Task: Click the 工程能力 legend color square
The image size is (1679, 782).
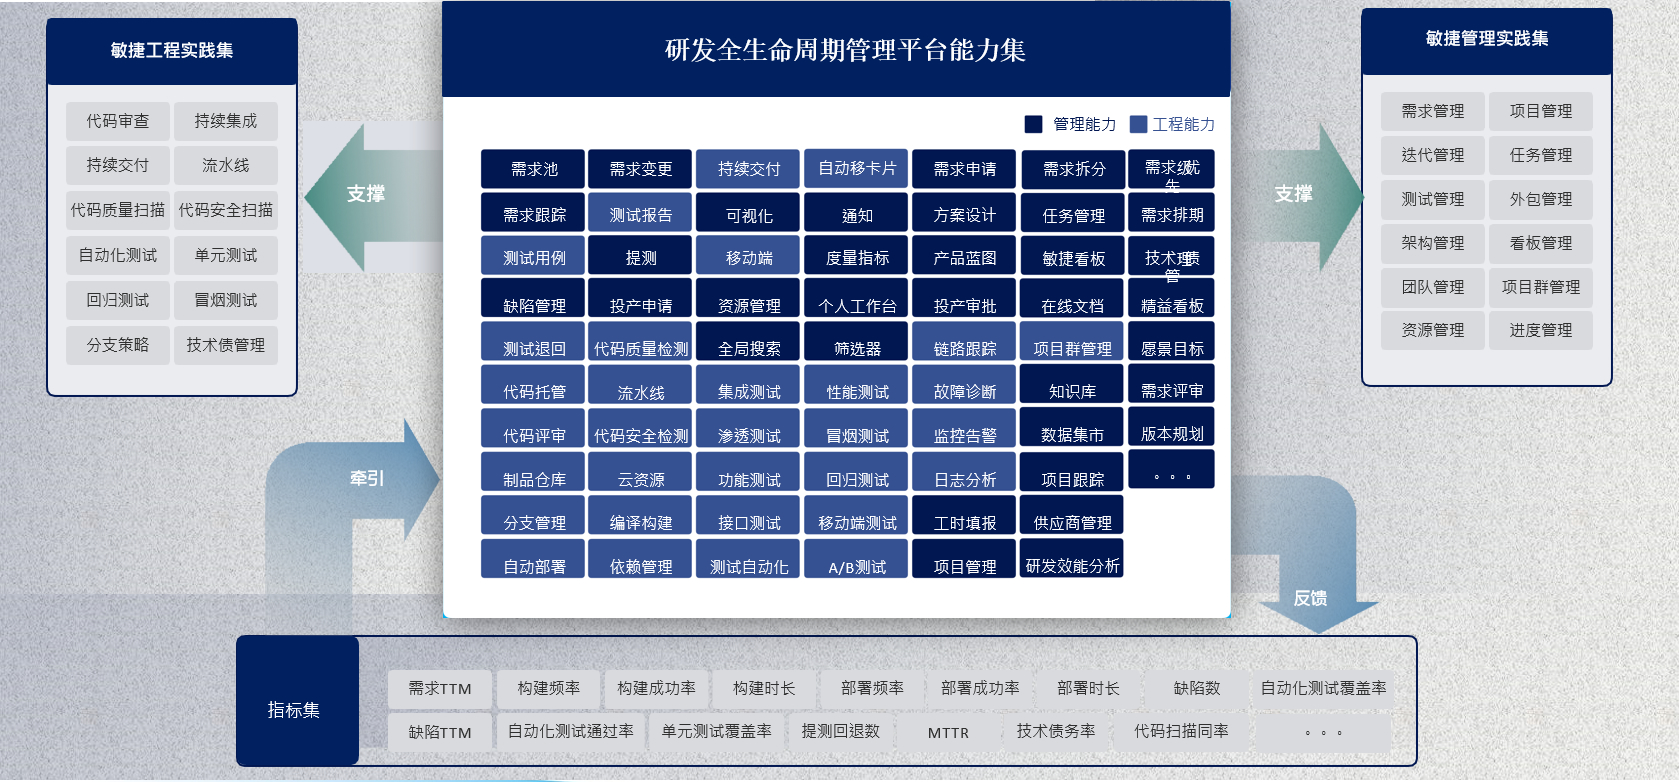Action: tap(1138, 124)
